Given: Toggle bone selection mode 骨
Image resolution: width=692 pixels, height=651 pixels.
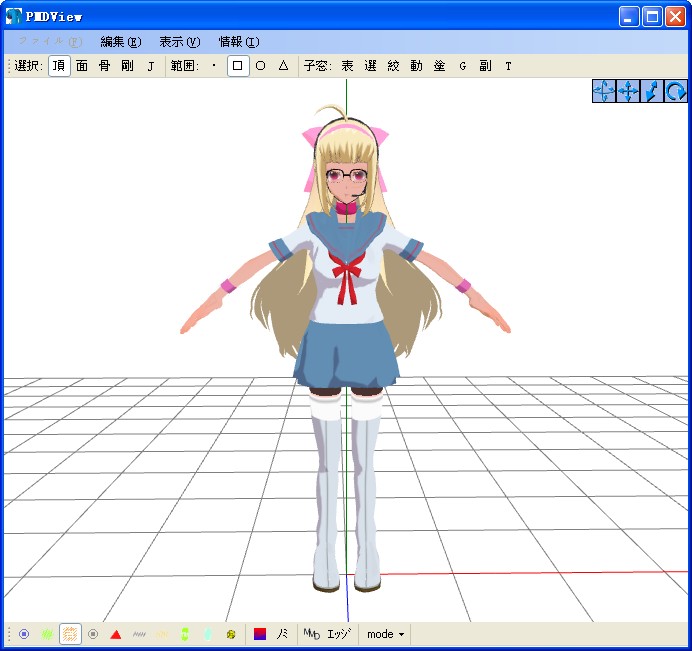Looking at the screenshot, I should 105,66.
